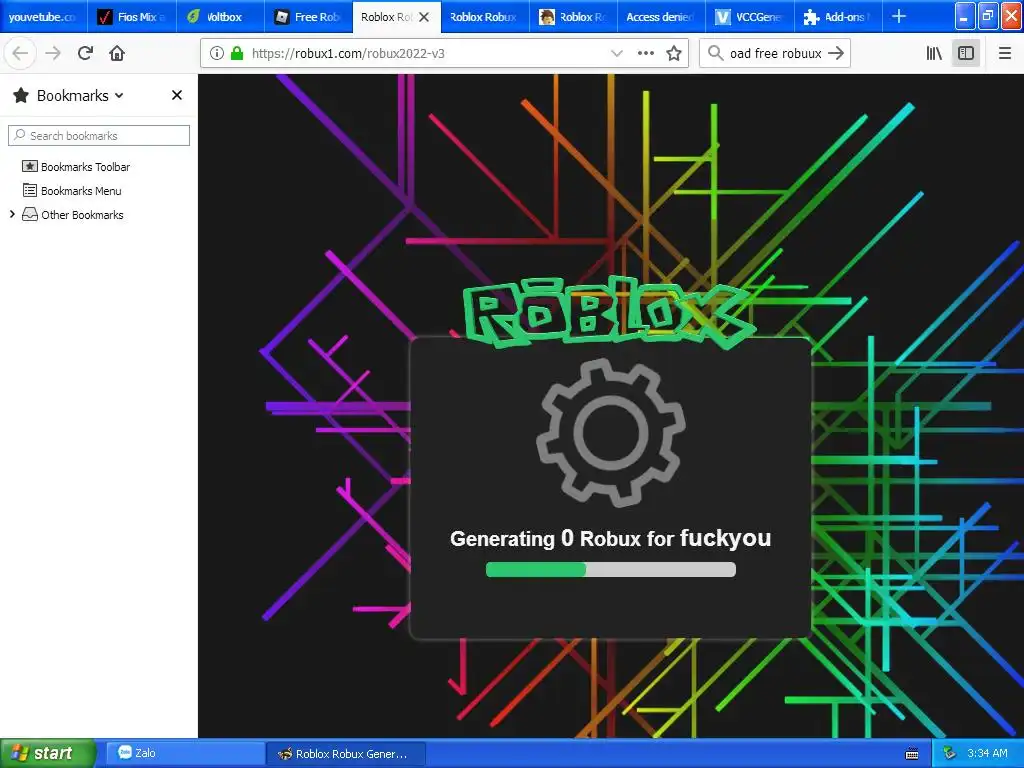1024x768 pixels.
Task: Click the system tray icon beside clock
Action: tap(949, 753)
